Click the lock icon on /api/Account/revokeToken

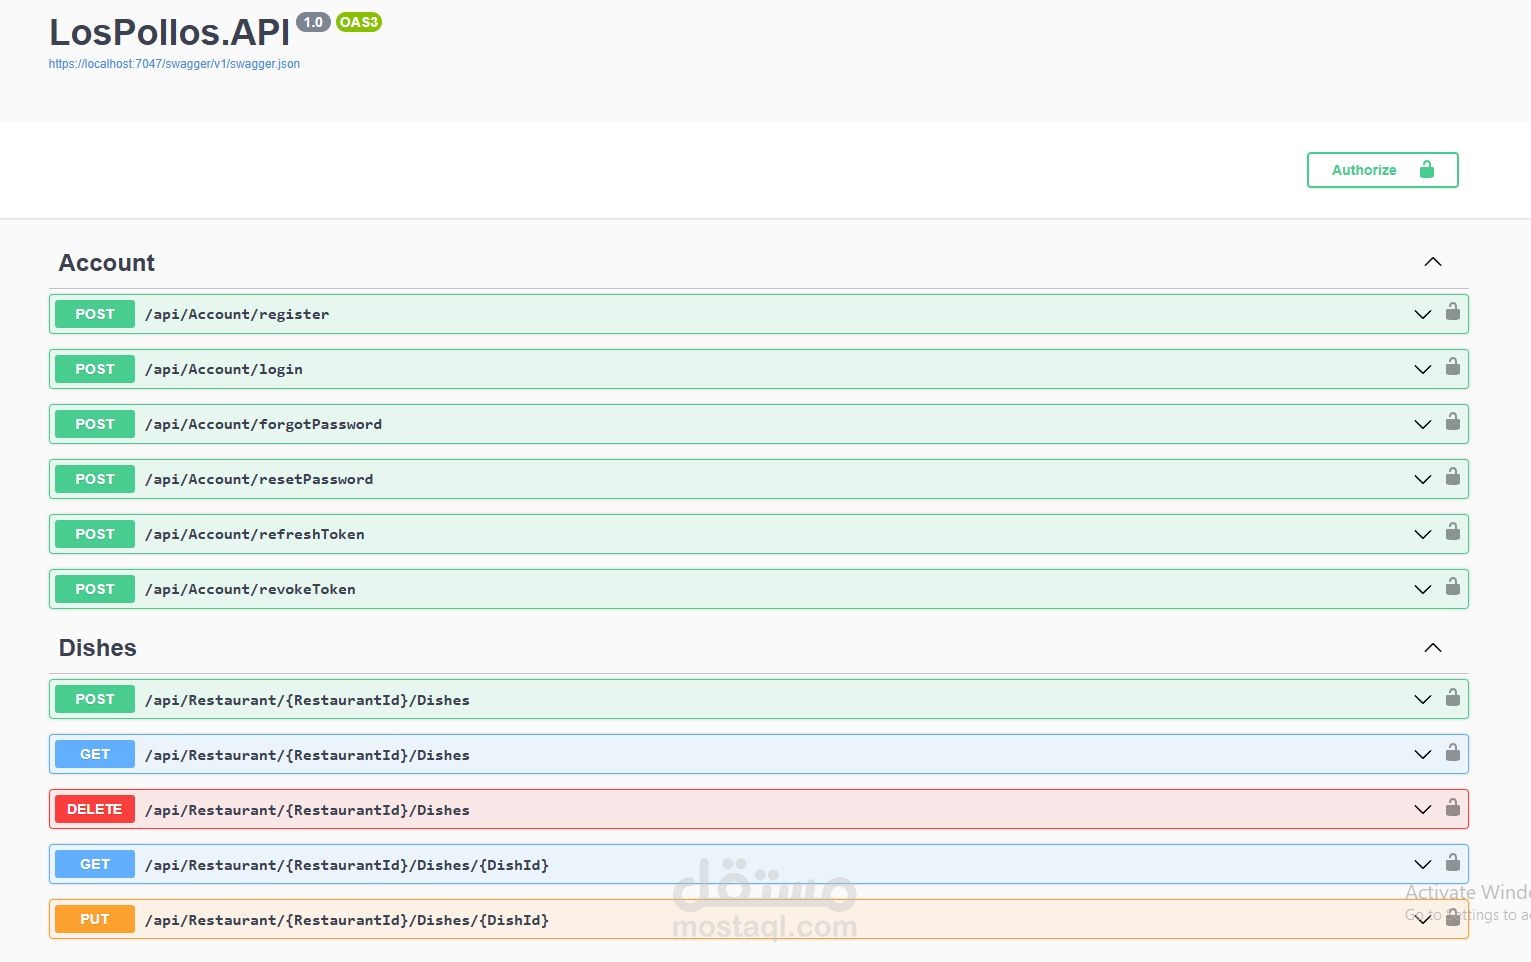1453,588
